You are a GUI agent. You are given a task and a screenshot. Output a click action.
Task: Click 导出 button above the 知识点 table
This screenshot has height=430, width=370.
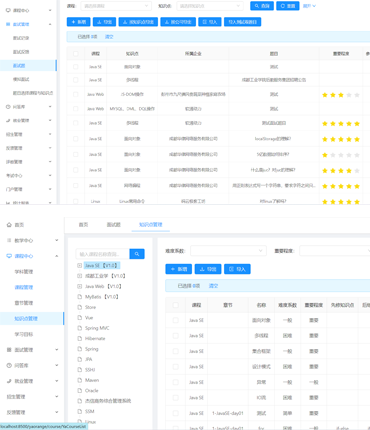[x=208, y=269]
